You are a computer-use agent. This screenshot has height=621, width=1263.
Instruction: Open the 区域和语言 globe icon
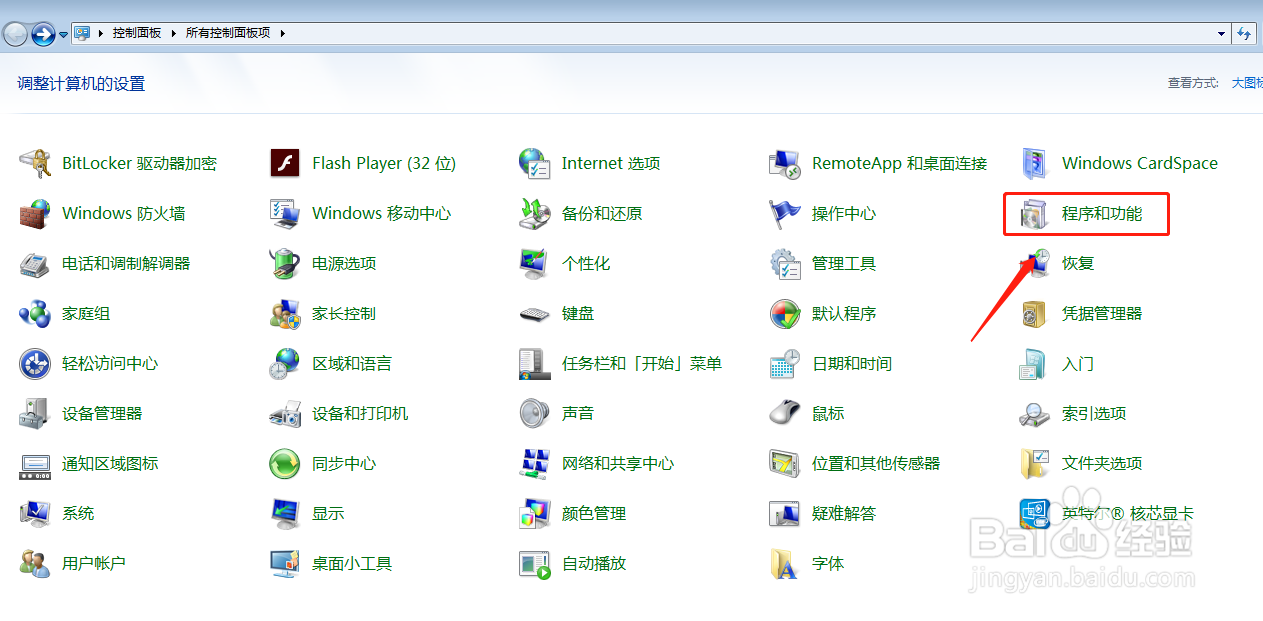(x=285, y=363)
